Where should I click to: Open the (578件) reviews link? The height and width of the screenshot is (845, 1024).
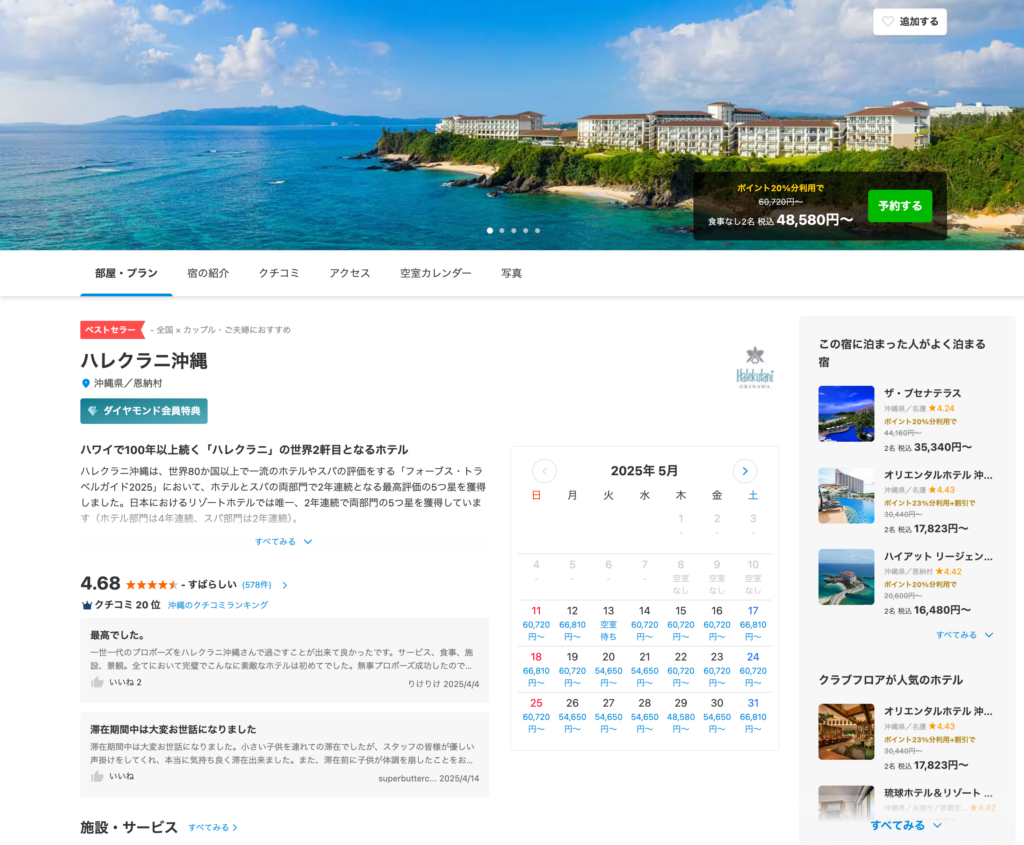coord(257,584)
